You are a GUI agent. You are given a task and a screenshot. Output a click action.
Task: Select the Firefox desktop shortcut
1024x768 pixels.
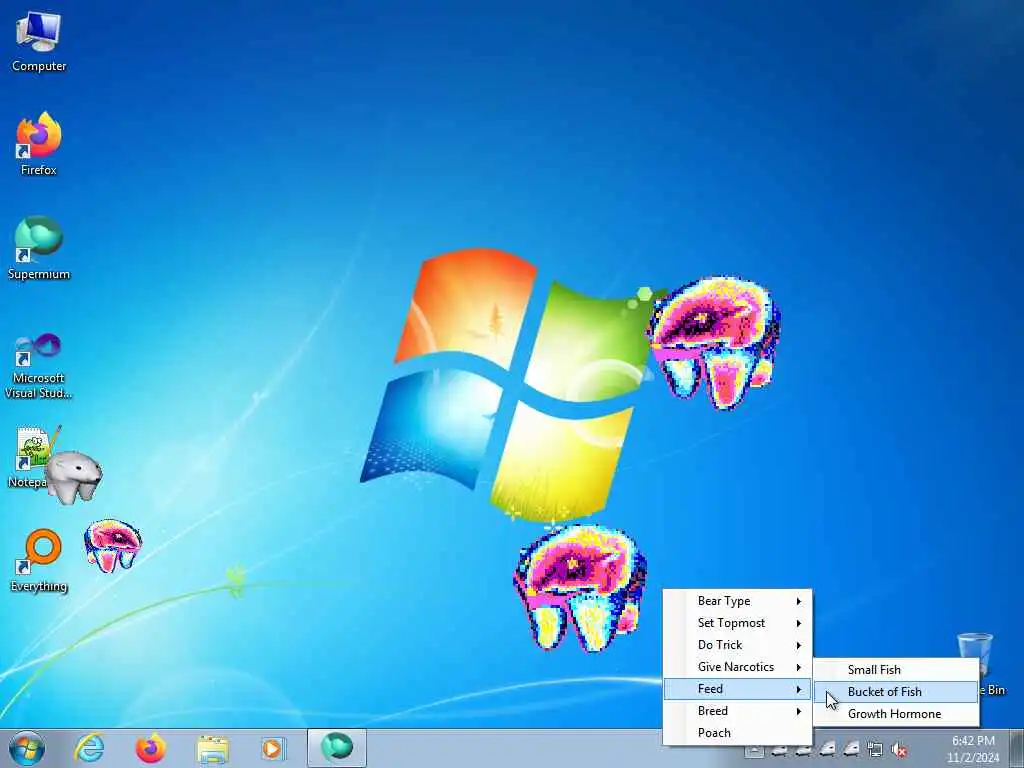point(39,144)
